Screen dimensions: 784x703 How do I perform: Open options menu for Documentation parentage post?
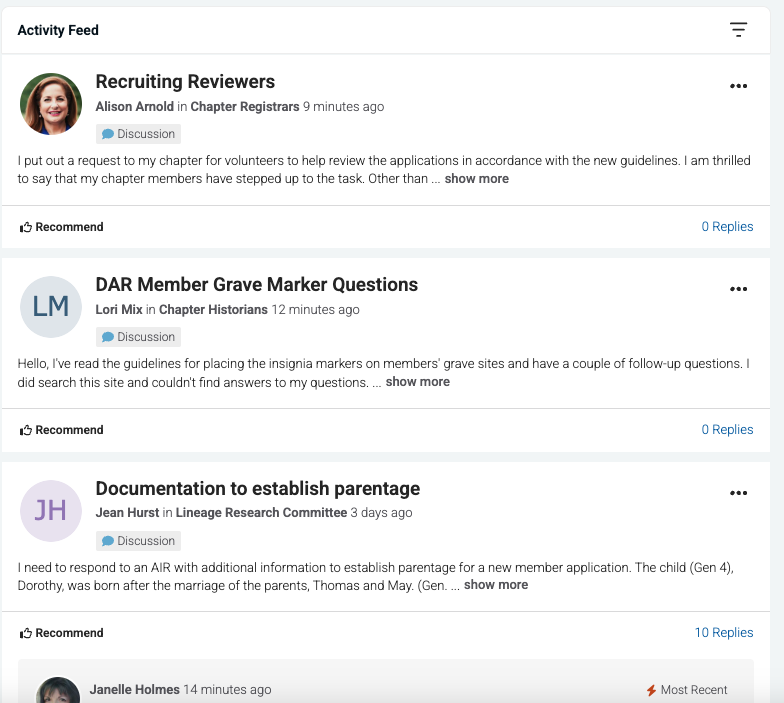point(738,493)
